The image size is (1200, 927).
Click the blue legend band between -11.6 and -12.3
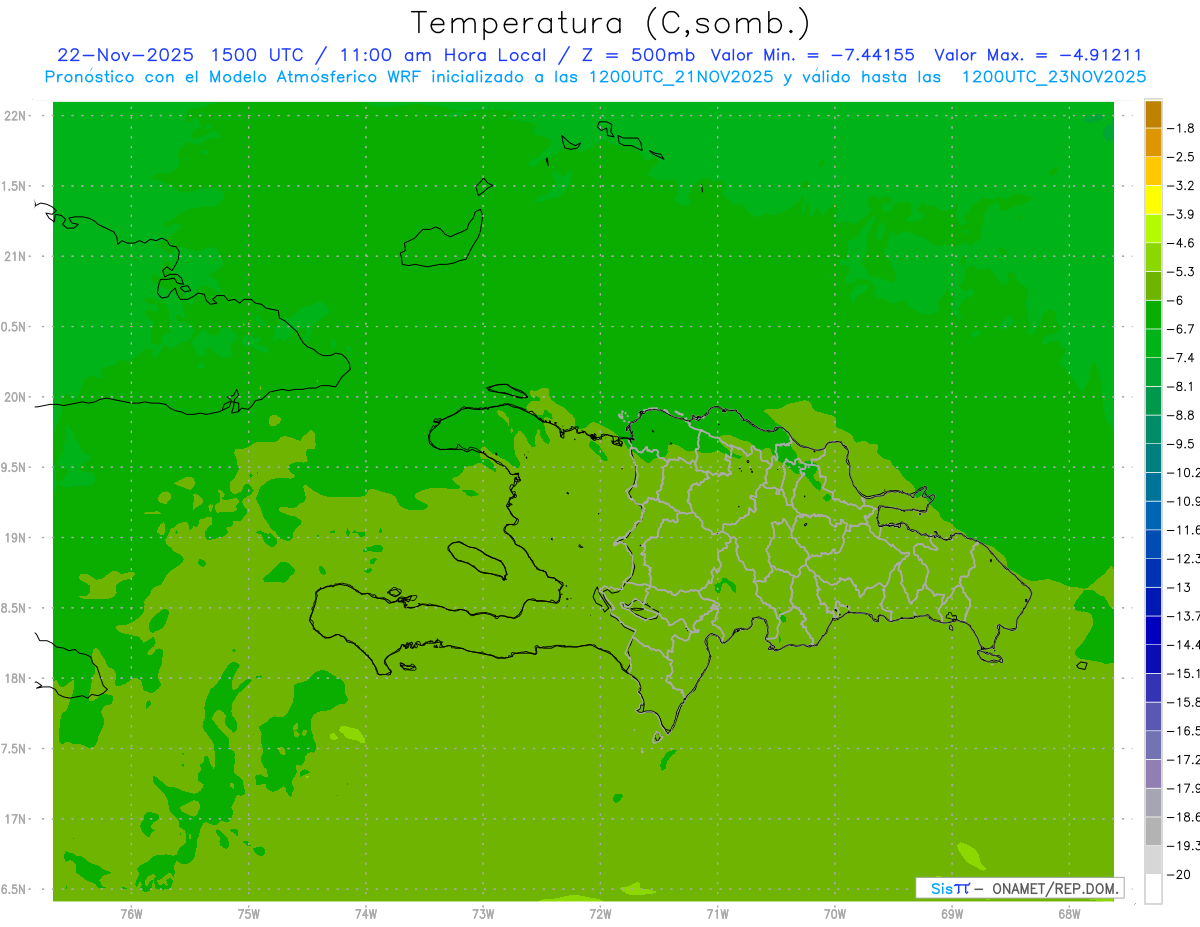[x=1153, y=544]
